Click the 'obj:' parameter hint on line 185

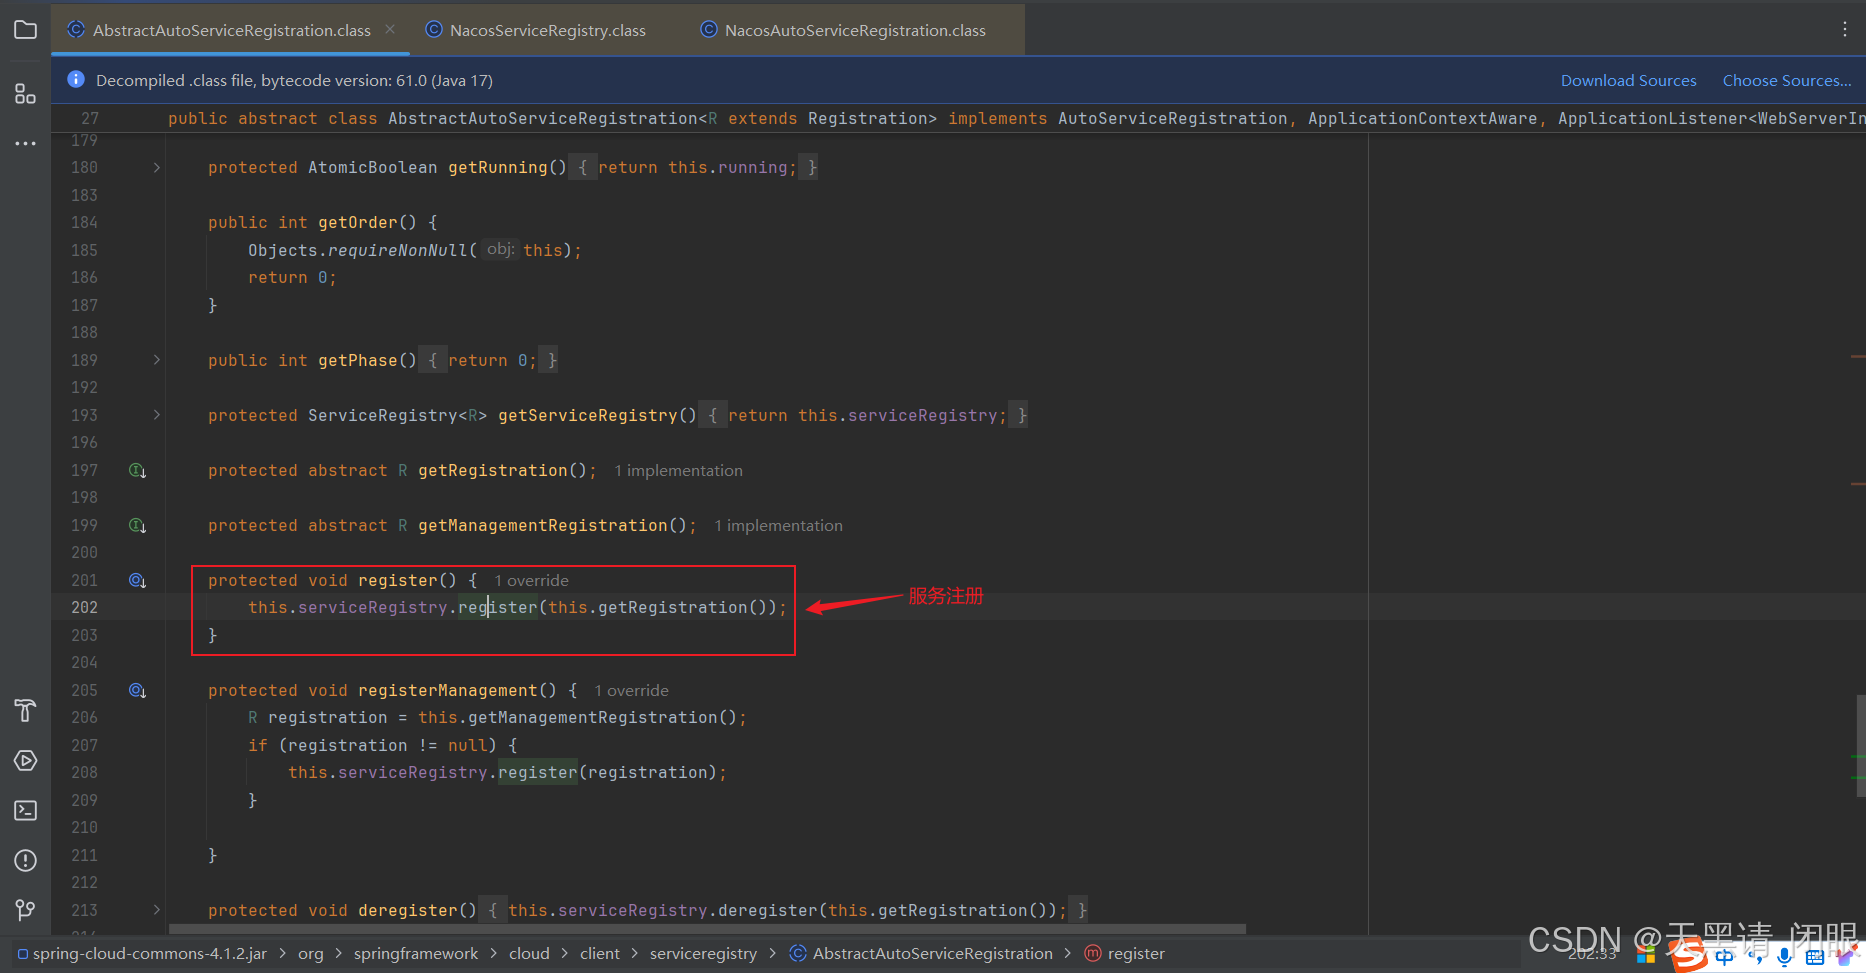(501, 249)
